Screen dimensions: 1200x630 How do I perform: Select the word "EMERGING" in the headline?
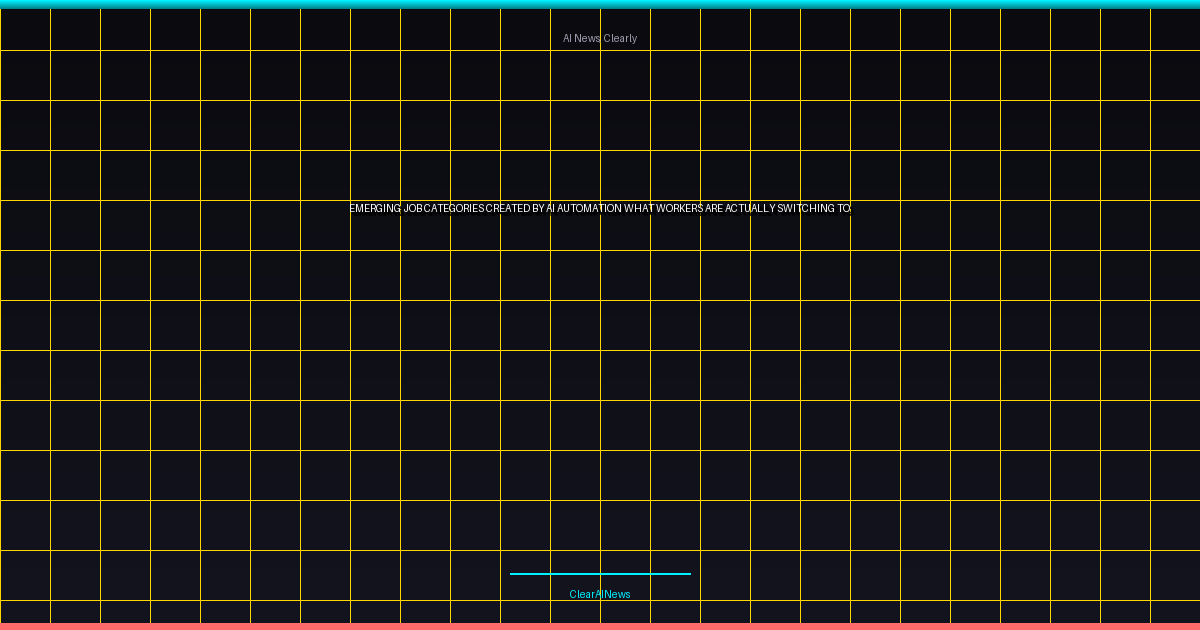click(x=375, y=209)
